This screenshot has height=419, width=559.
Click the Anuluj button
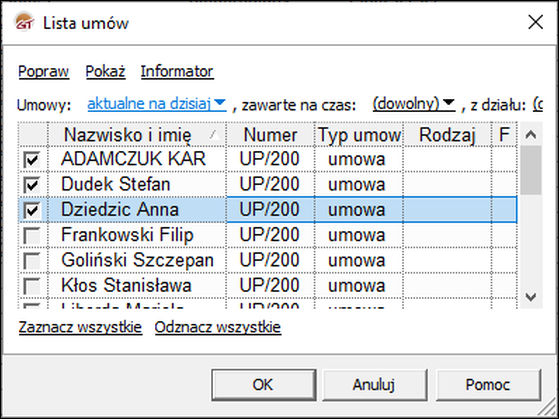tap(374, 385)
